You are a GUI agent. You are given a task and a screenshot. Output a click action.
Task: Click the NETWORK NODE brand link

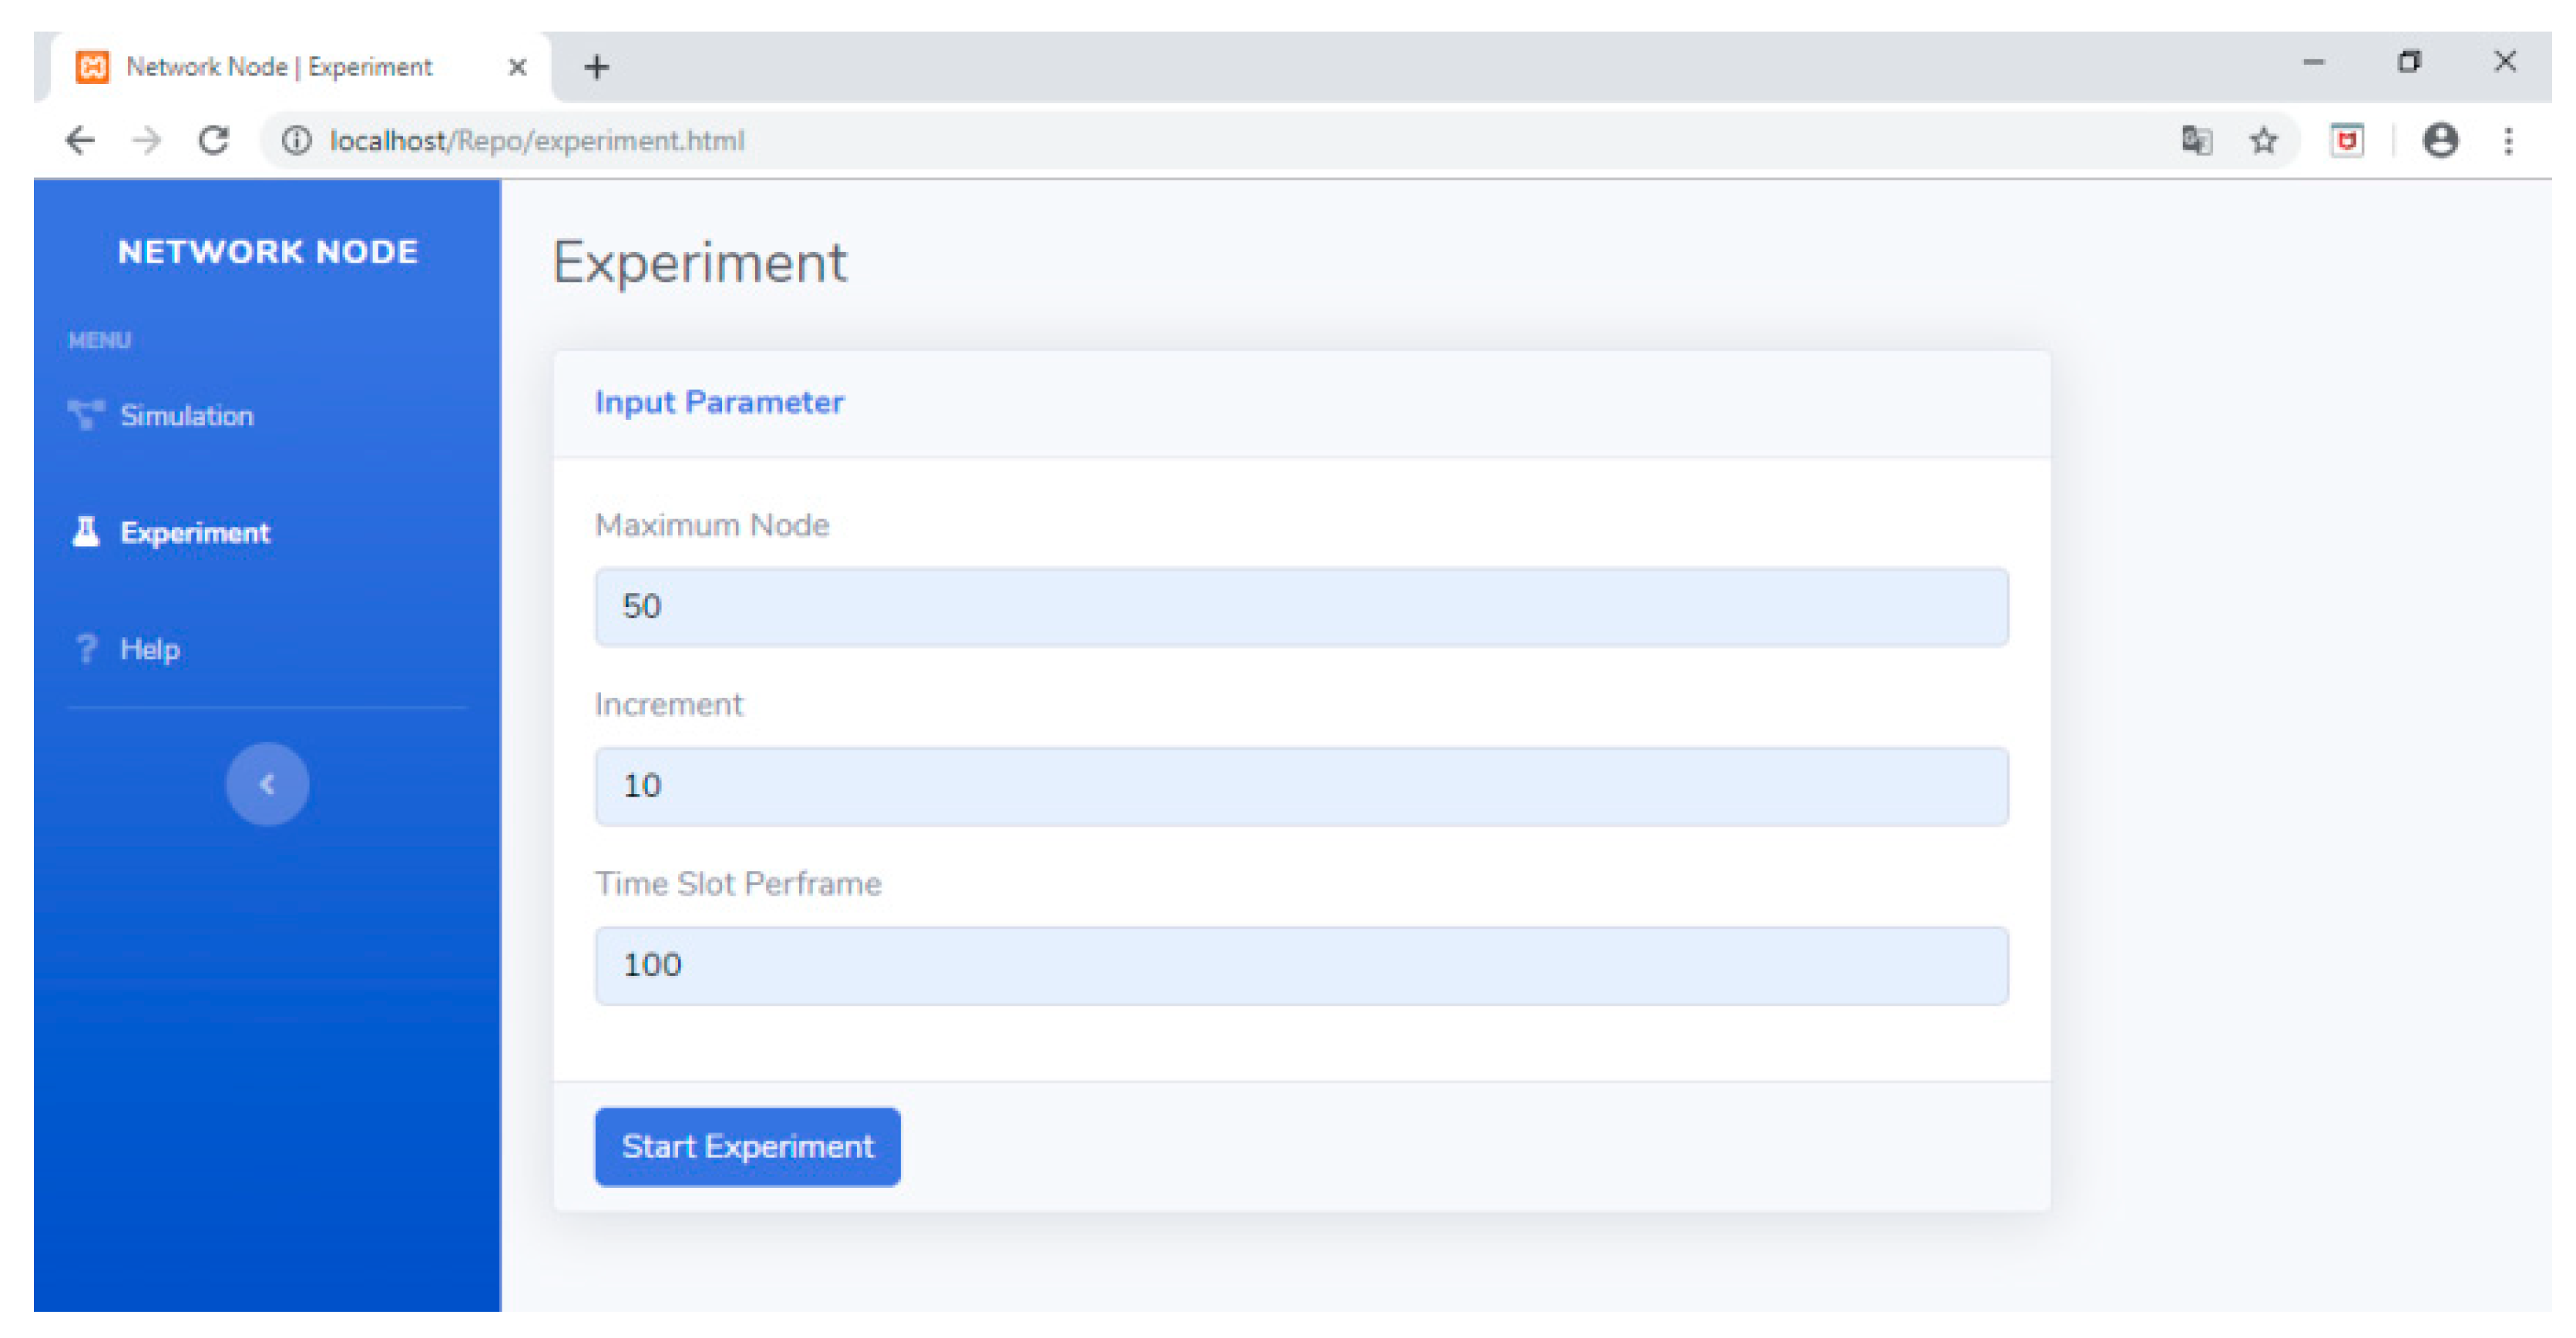[267, 252]
